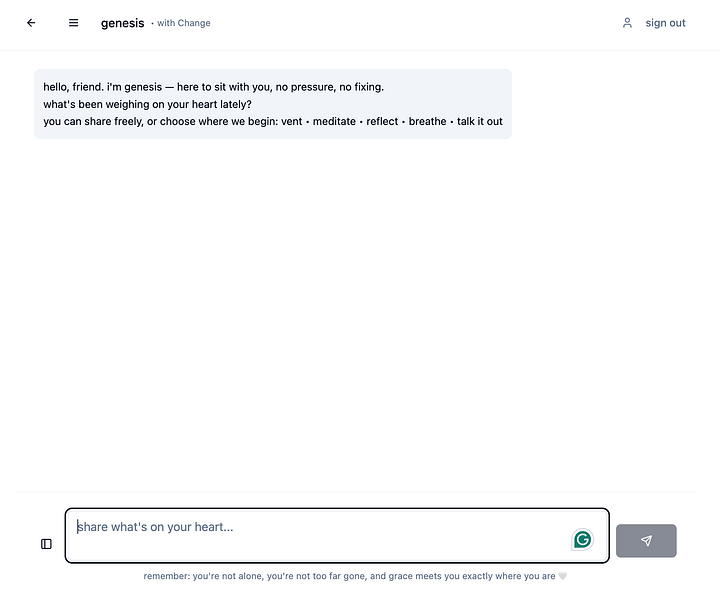This screenshot has width=720, height=600.
Task: Click the genesis title in the header
Action: tap(123, 23)
